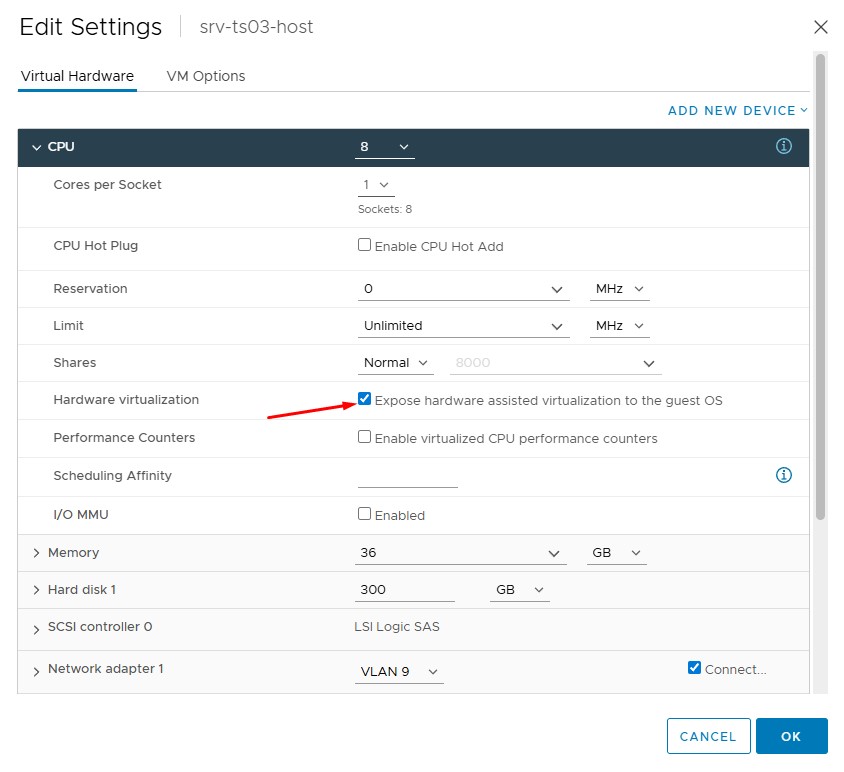The image size is (844, 772).
Task: Expand the Network adapter 1 section
Action: (x=37, y=670)
